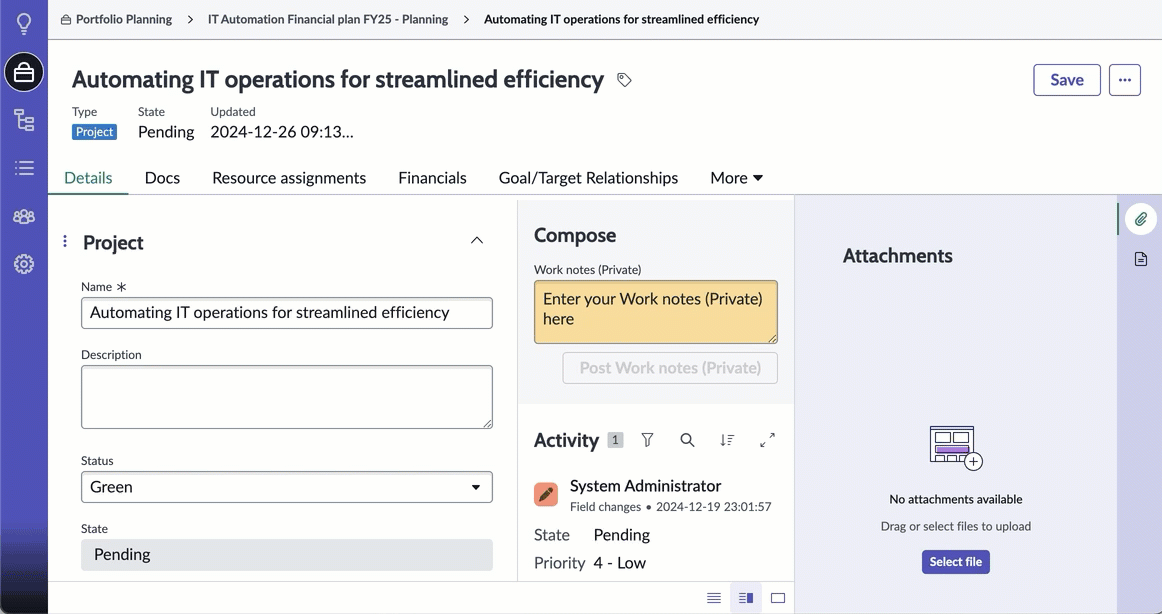This screenshot has height=614, width=1162.
Task: Show the attachments paperclip panel
Action: [1141, 219]
